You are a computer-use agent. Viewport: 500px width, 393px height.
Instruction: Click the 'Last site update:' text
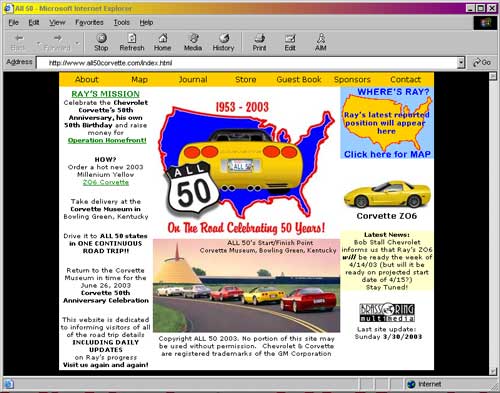point(386,329)
